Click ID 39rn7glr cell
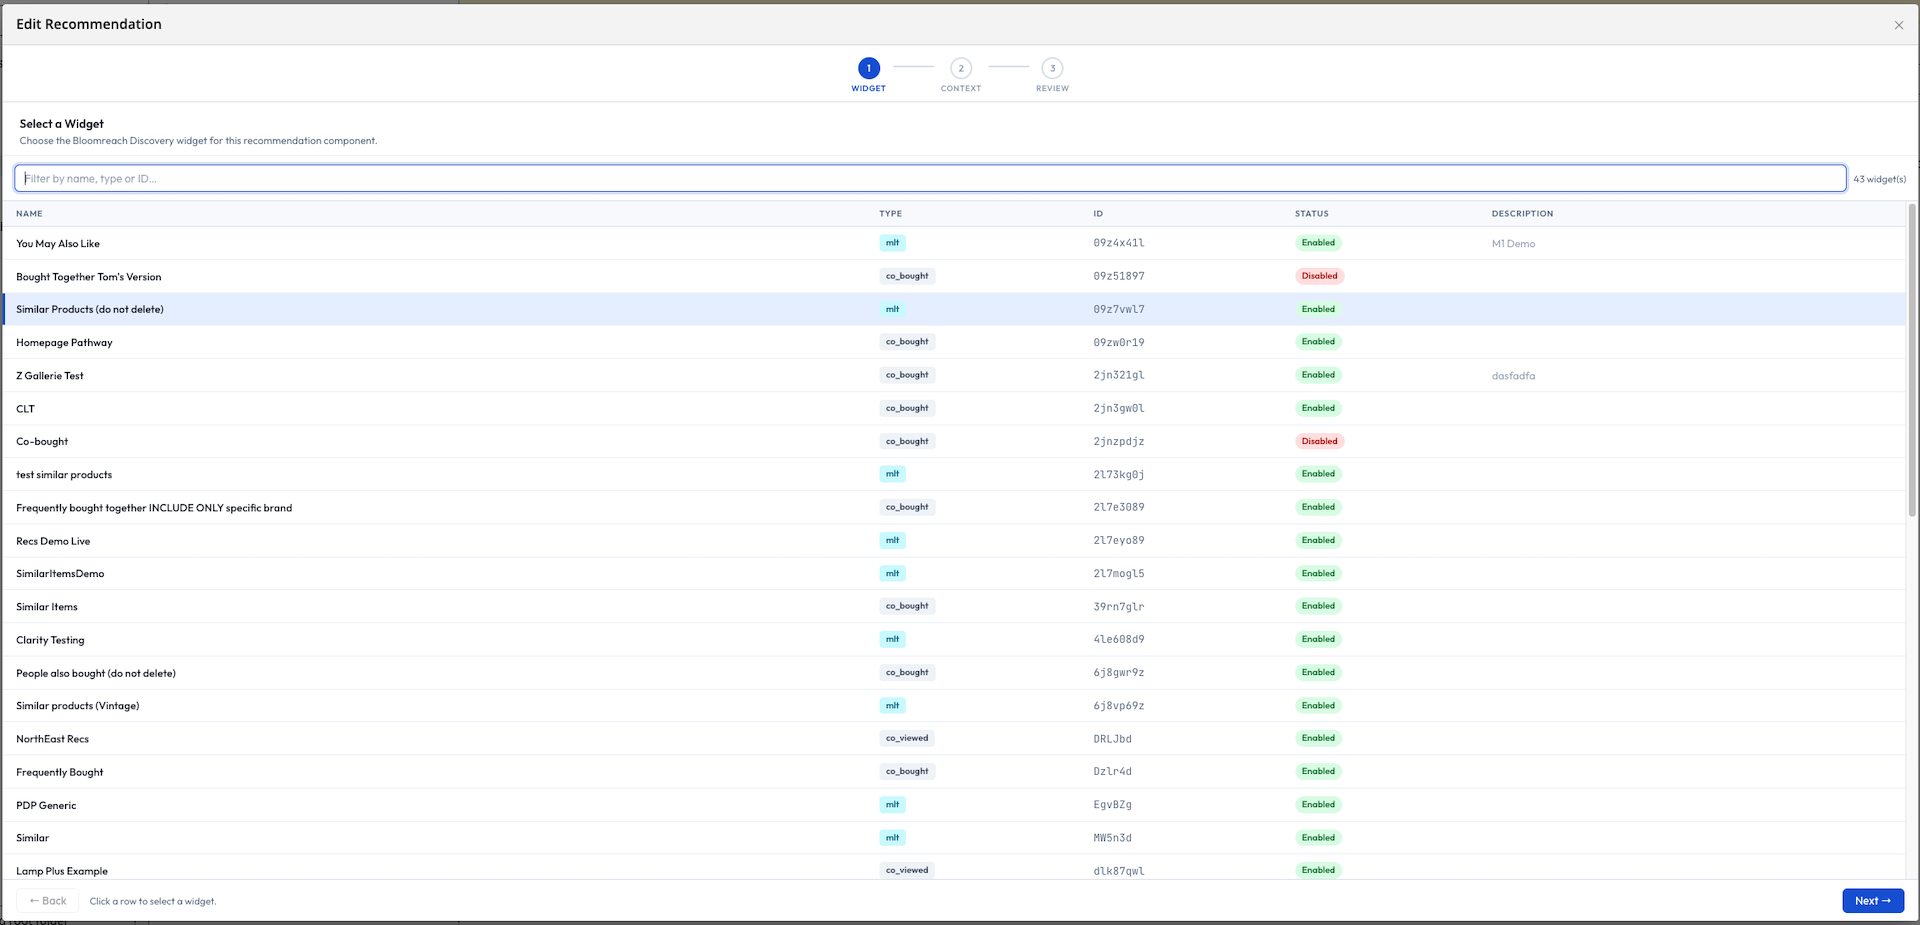1920x925 pixels. click(1119, 606)
